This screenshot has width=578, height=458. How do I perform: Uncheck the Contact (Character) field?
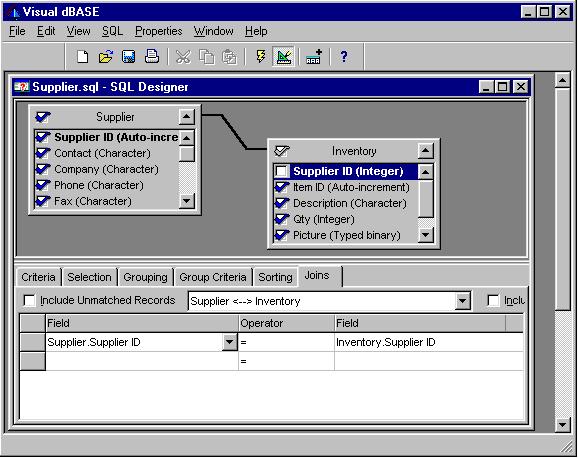(x=43, y=153)
